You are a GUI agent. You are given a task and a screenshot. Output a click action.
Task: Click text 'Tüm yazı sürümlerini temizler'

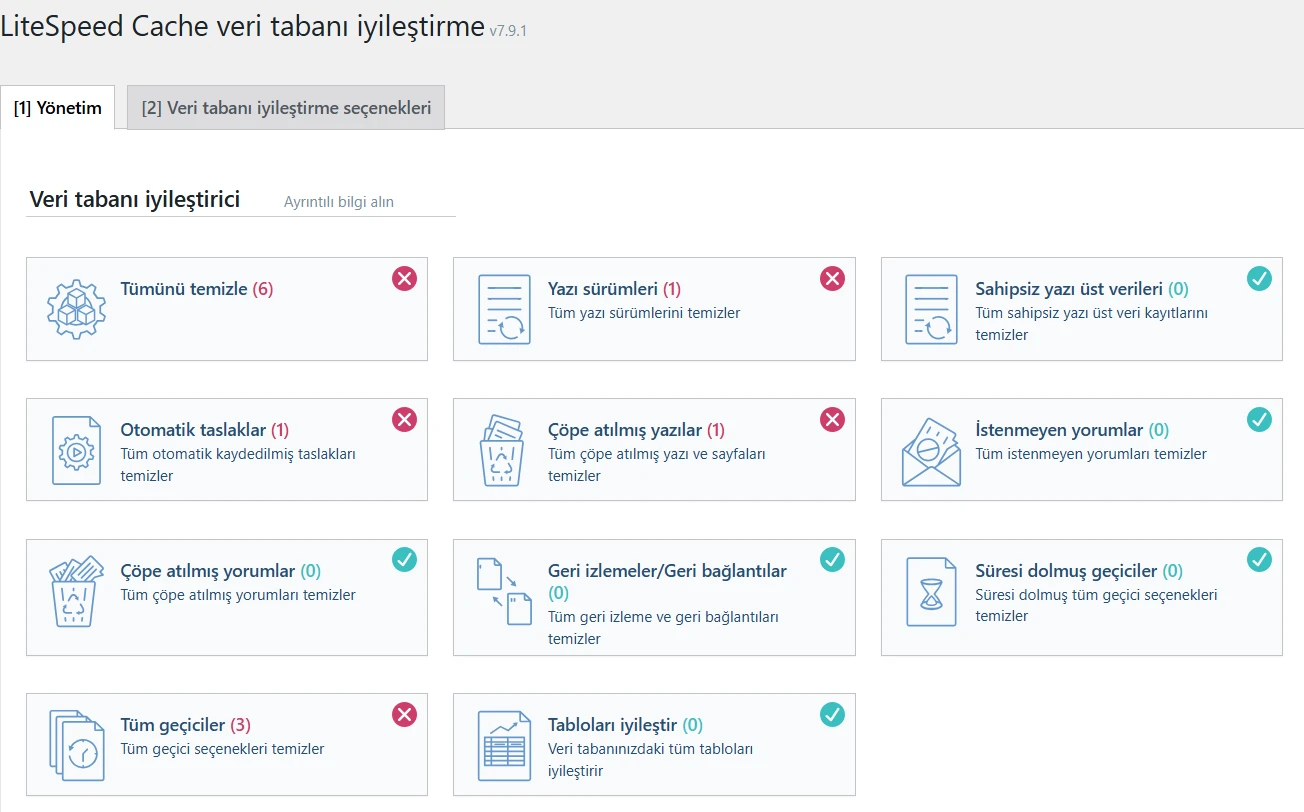644,313
